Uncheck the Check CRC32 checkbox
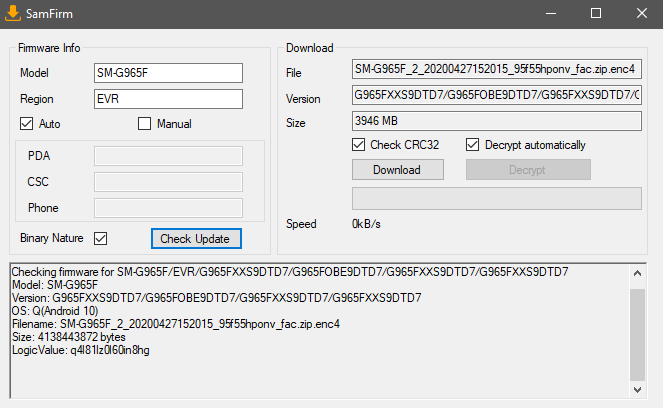Viewport: 663px width, 408px height. coord(358,145)
